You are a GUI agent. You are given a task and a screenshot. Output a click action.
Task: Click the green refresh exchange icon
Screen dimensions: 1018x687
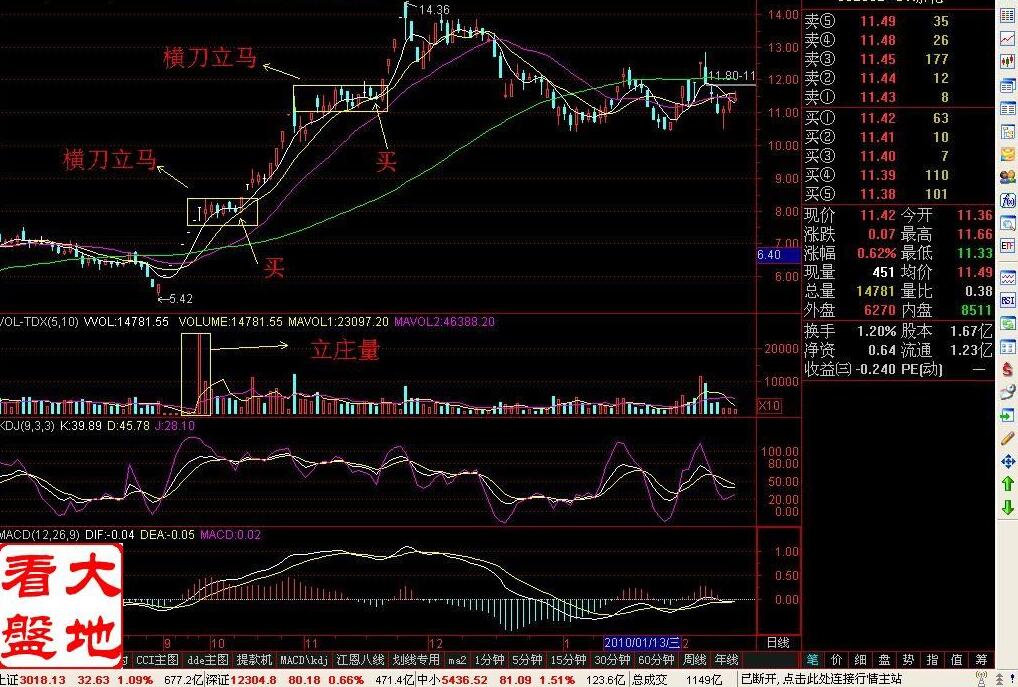1008,323
